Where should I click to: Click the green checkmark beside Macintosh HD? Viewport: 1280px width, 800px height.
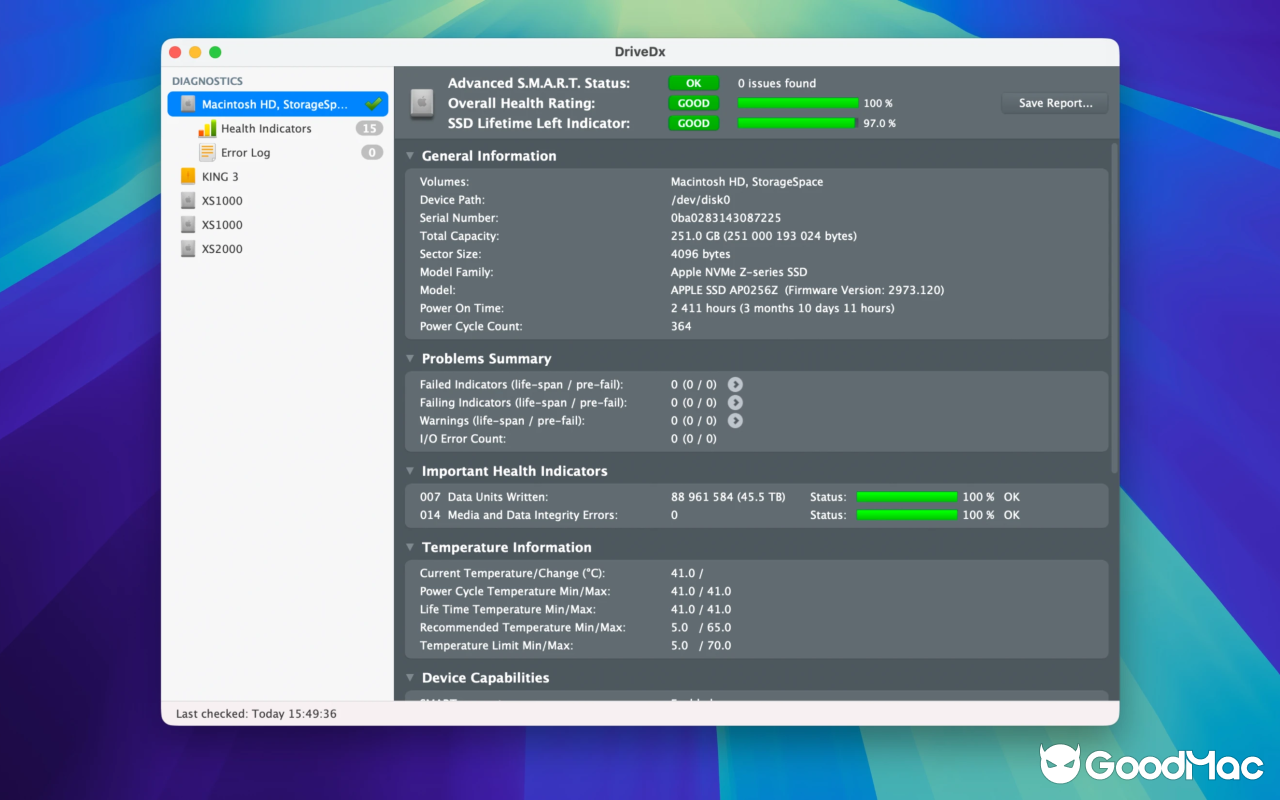click(x=374, y=103)
